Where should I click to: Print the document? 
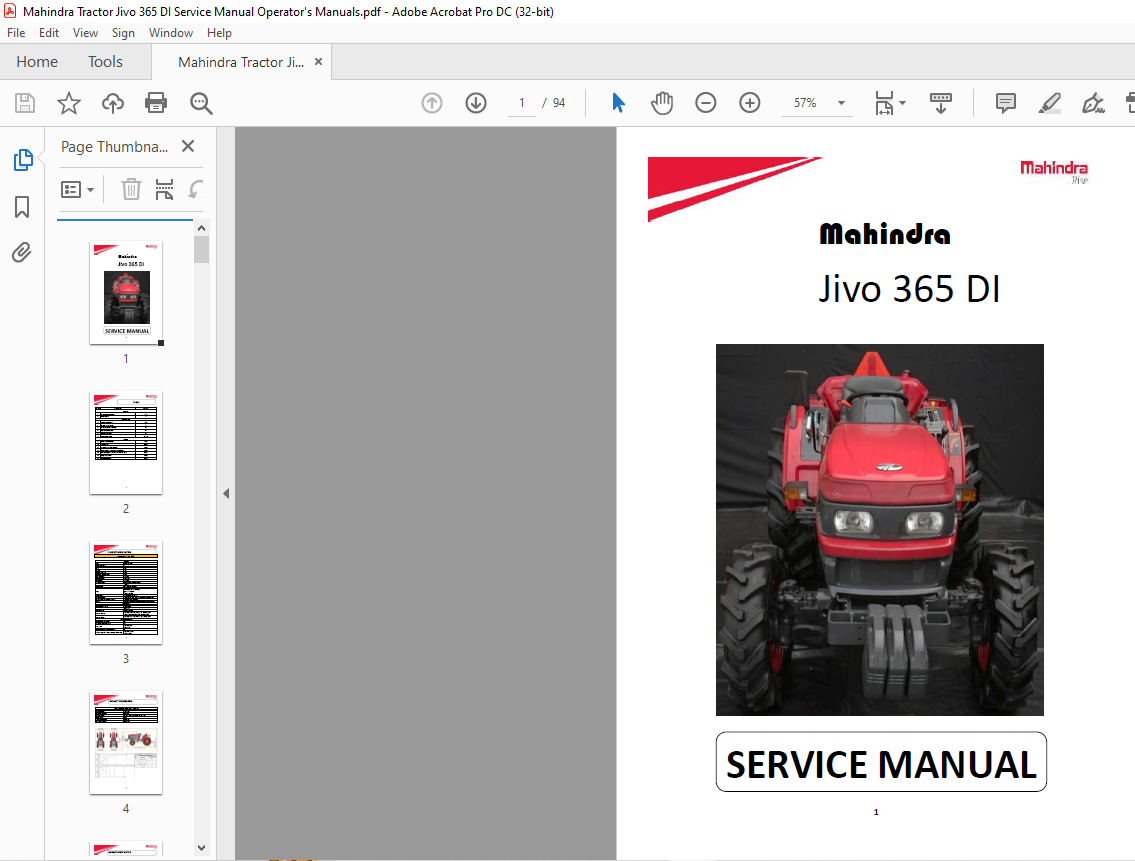click(x=156, y=103)
